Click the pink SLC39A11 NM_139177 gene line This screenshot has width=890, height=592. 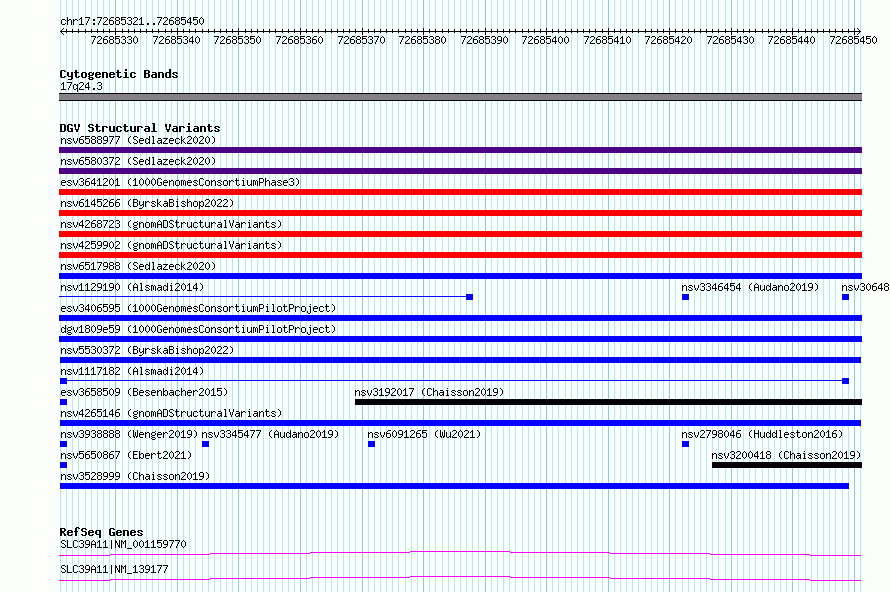pyautogui.click(x=460, y=578)
